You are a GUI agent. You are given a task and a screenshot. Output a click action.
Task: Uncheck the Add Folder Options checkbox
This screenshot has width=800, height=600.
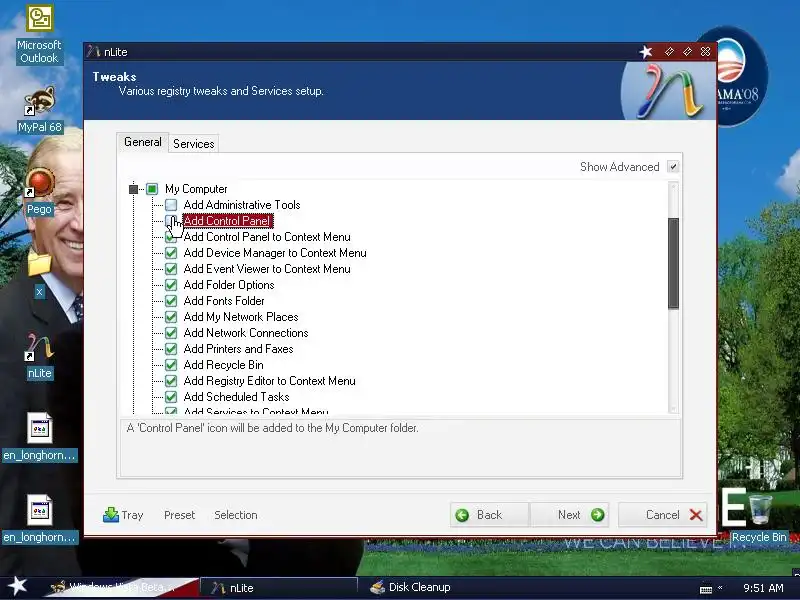coord(171,285)
